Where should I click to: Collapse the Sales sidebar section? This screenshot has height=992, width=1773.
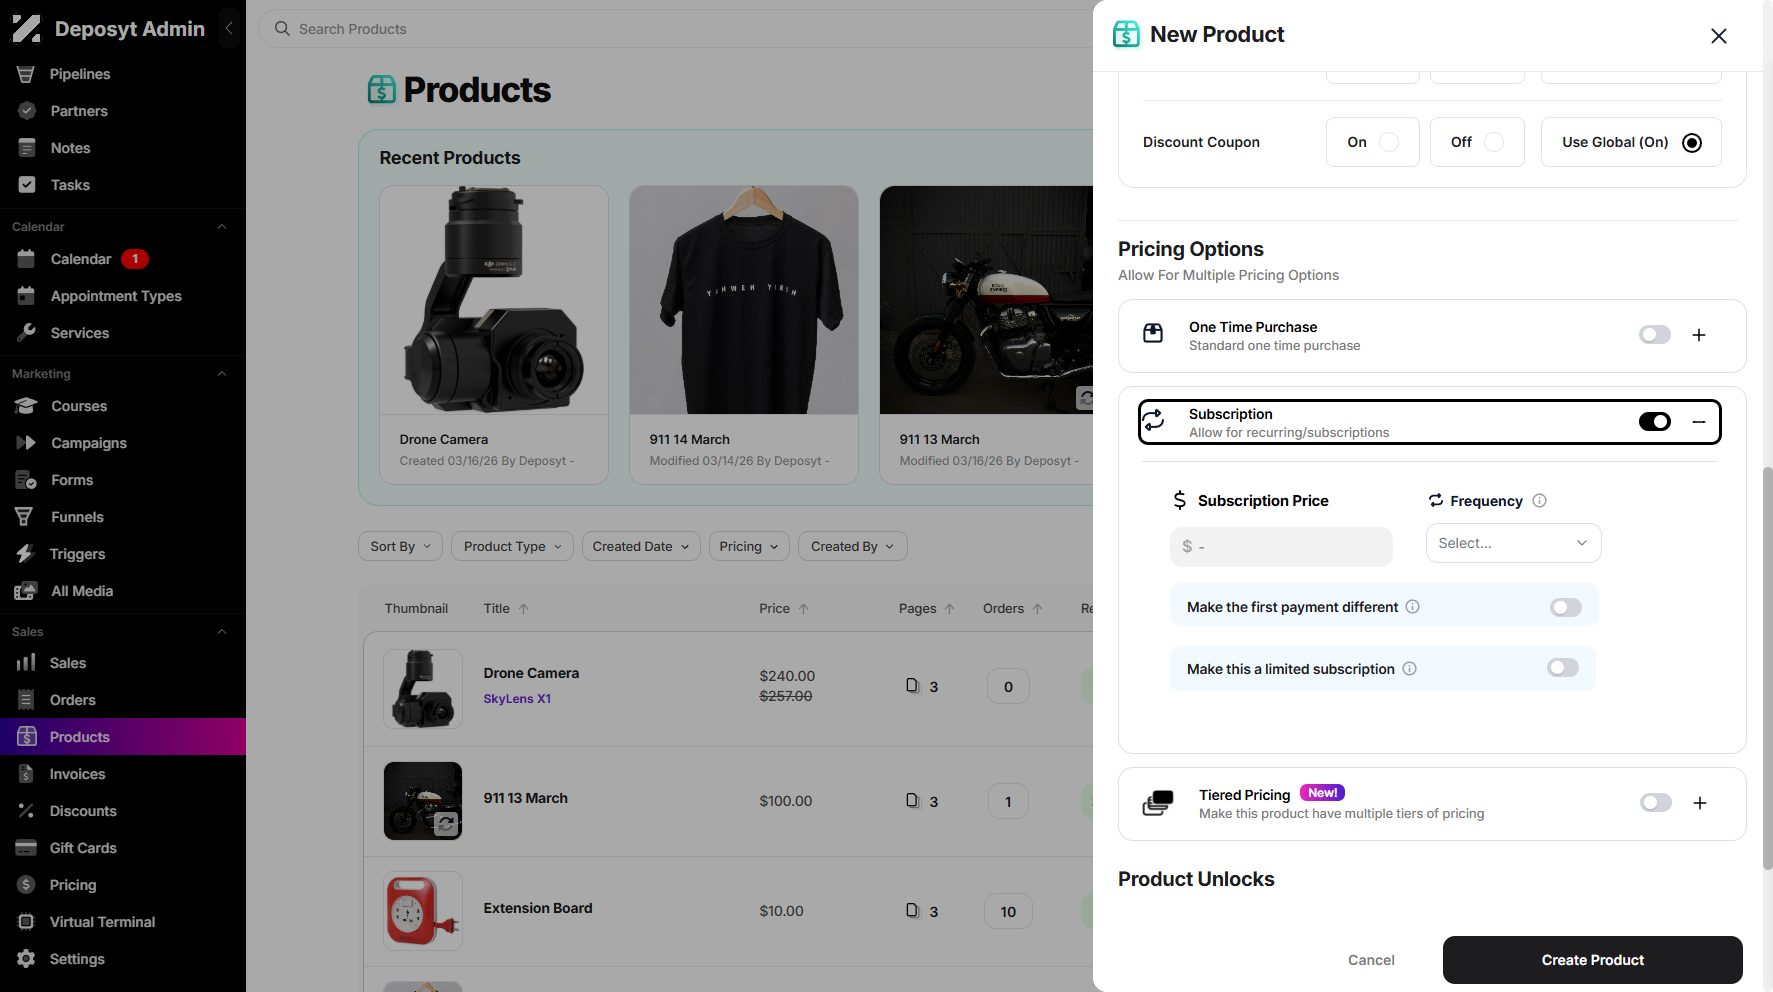222,632
